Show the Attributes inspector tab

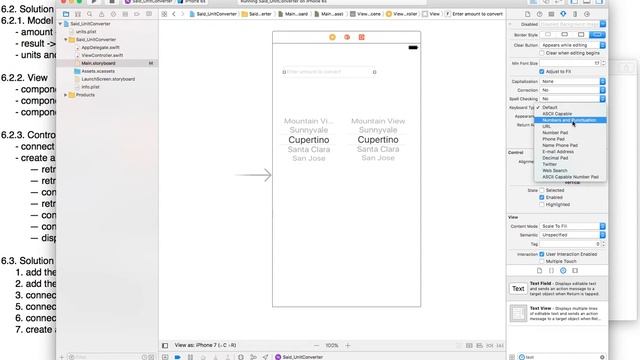tap(563, 14)
